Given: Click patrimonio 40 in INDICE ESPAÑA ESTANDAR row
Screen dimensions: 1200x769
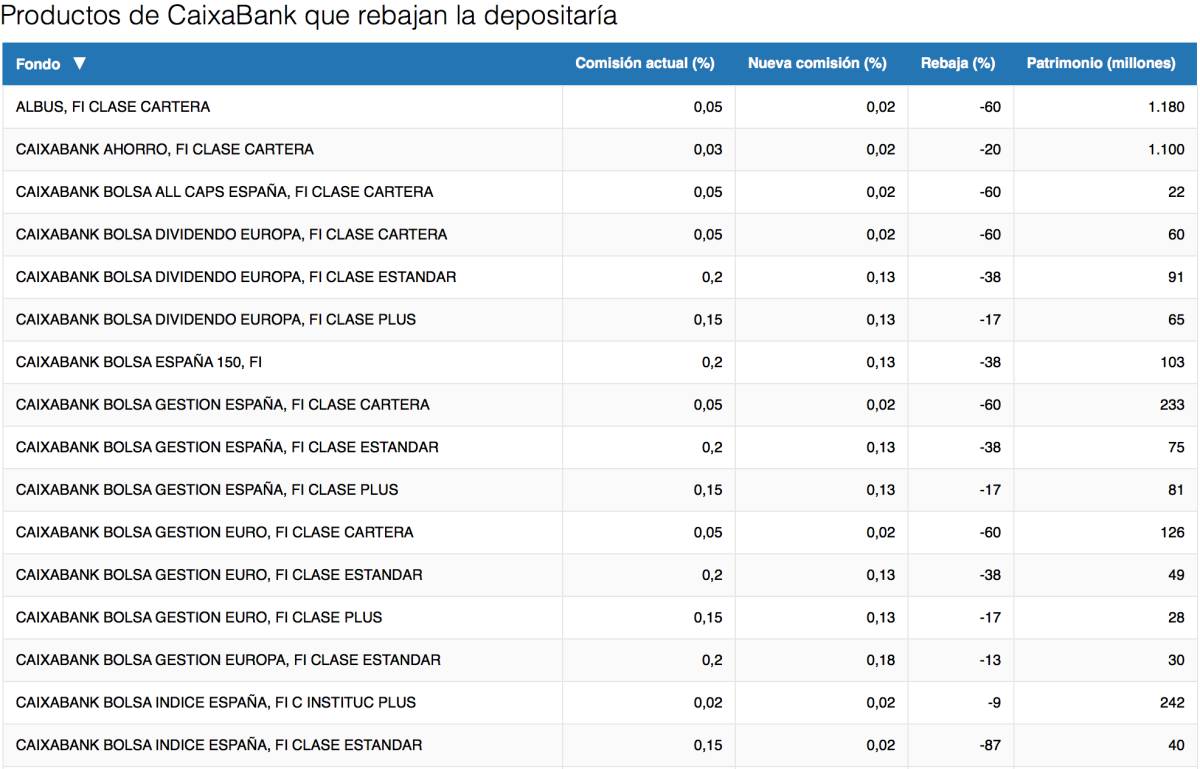Looking at the screenshot, I should 1176,745.
